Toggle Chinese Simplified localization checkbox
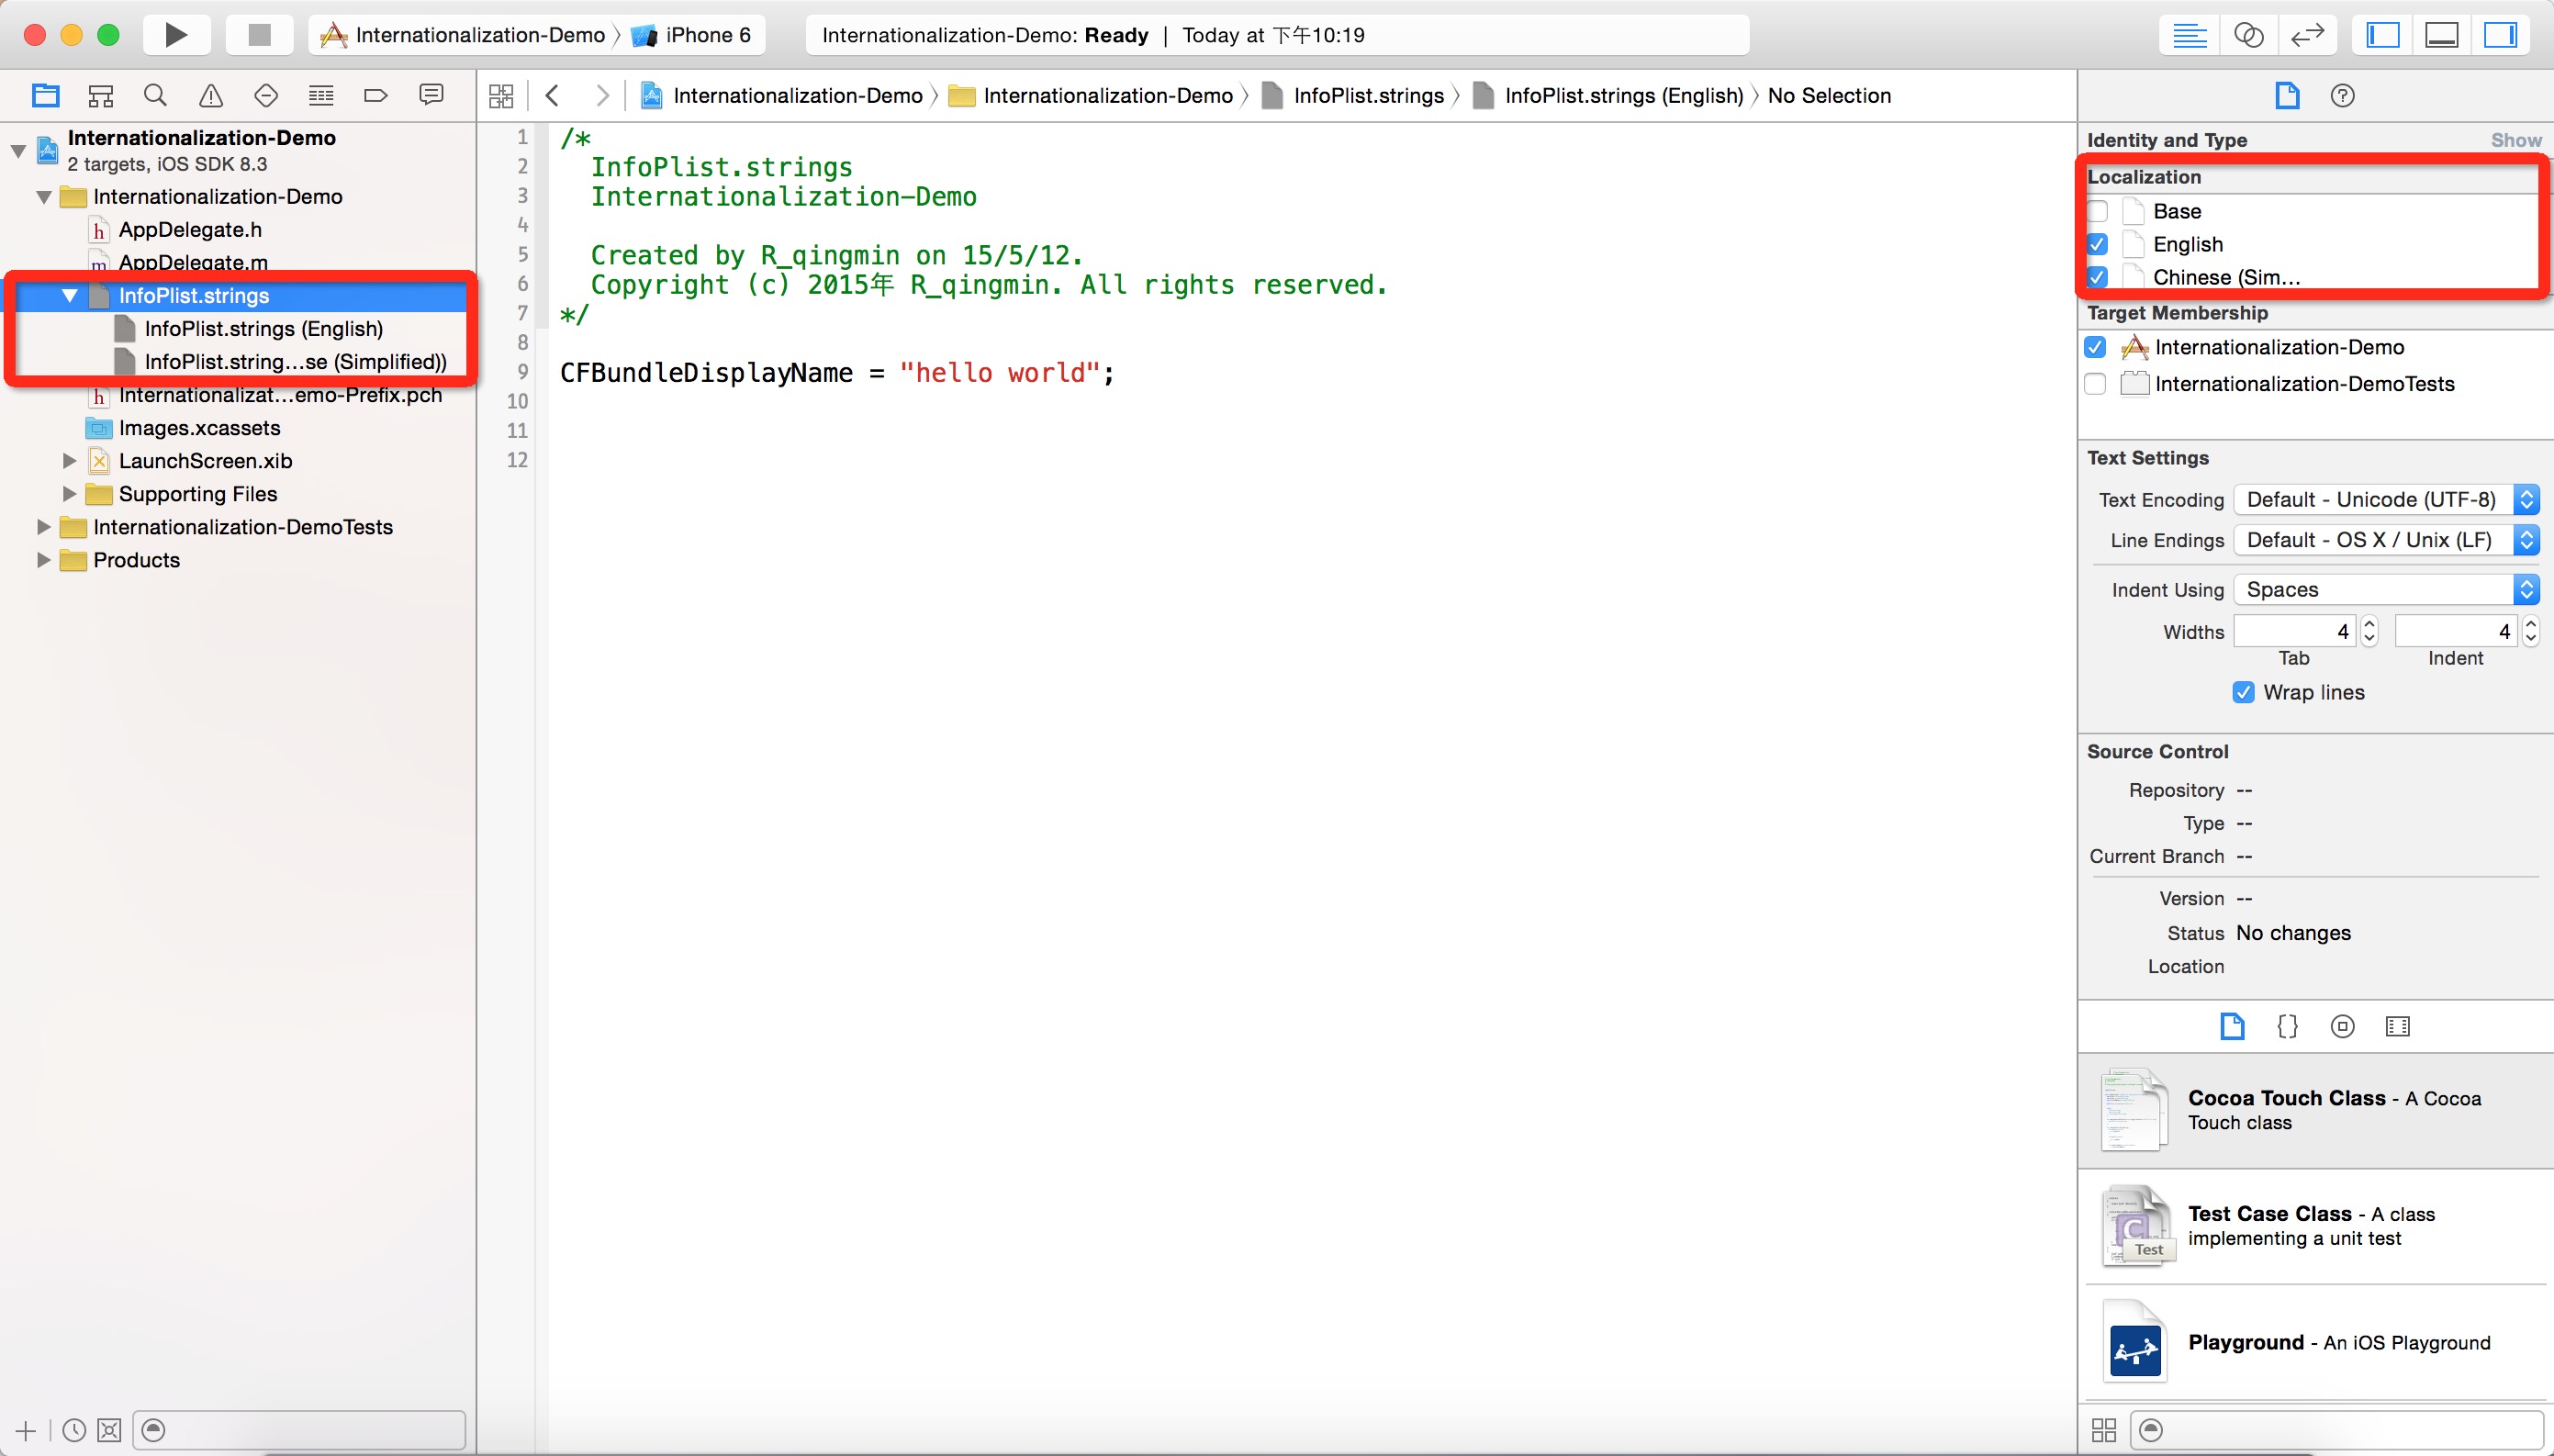 [x=2098, y=277]
